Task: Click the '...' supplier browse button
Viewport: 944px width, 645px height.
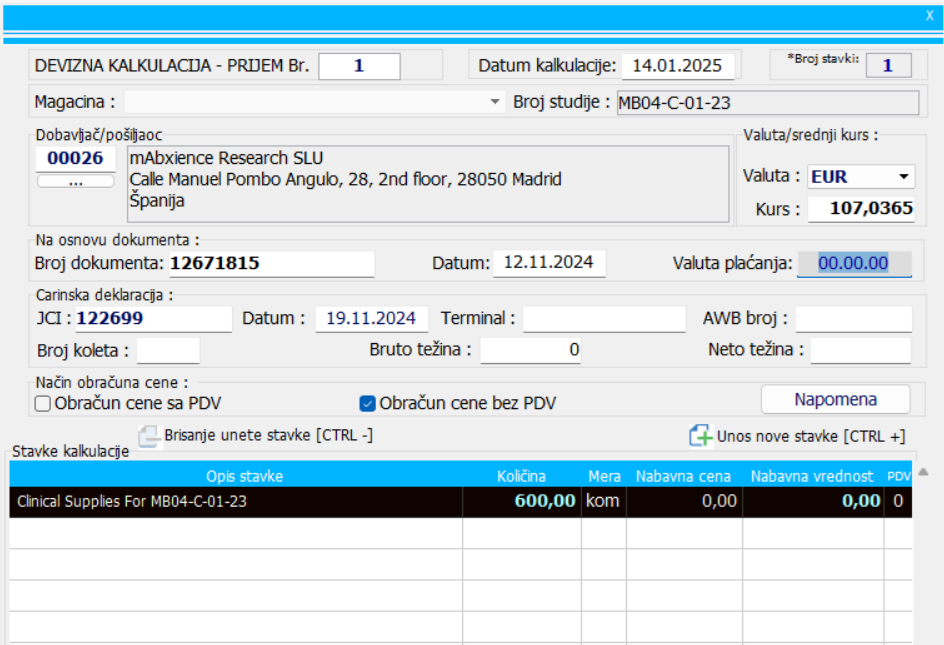Action: tap(76, 182)
